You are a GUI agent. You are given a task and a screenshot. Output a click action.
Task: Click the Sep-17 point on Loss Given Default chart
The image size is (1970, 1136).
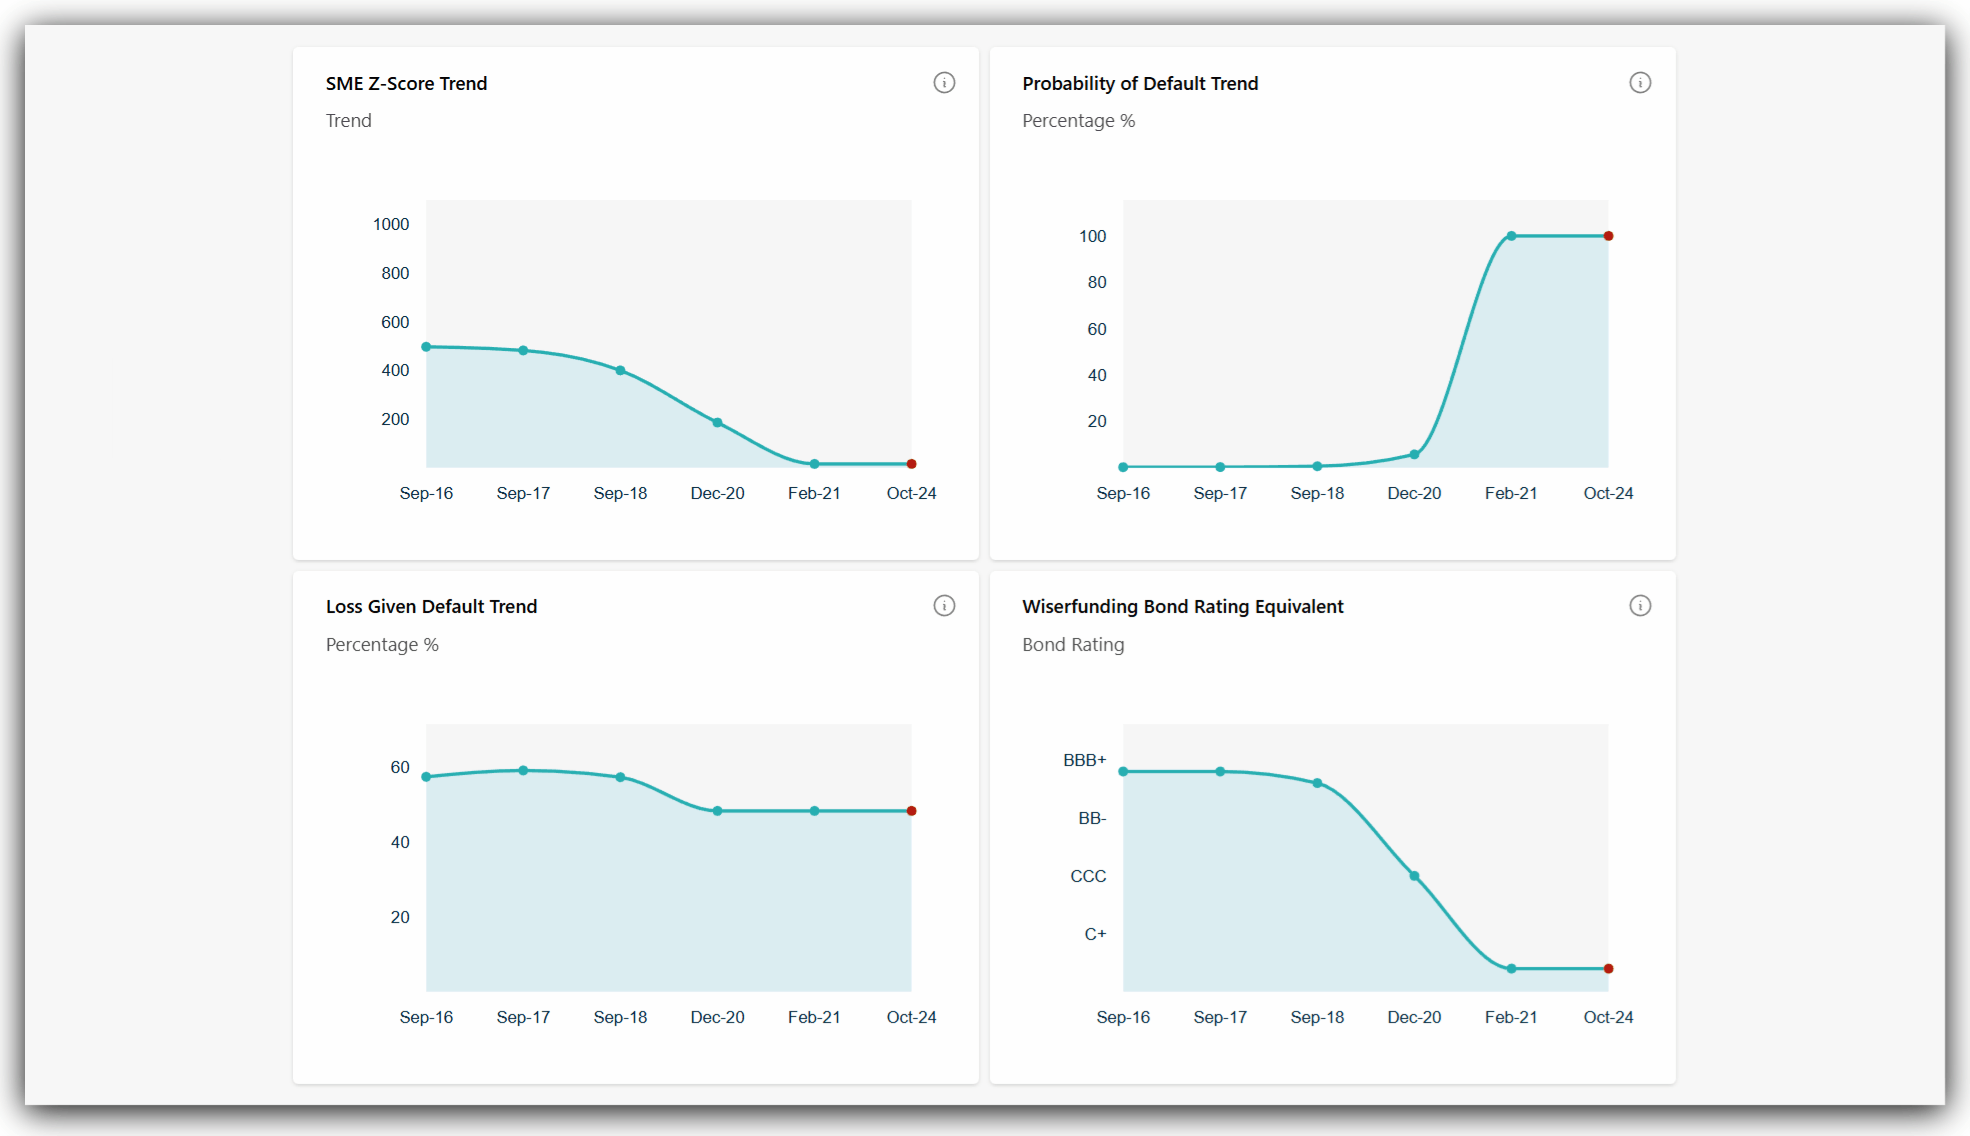[523, 770]
